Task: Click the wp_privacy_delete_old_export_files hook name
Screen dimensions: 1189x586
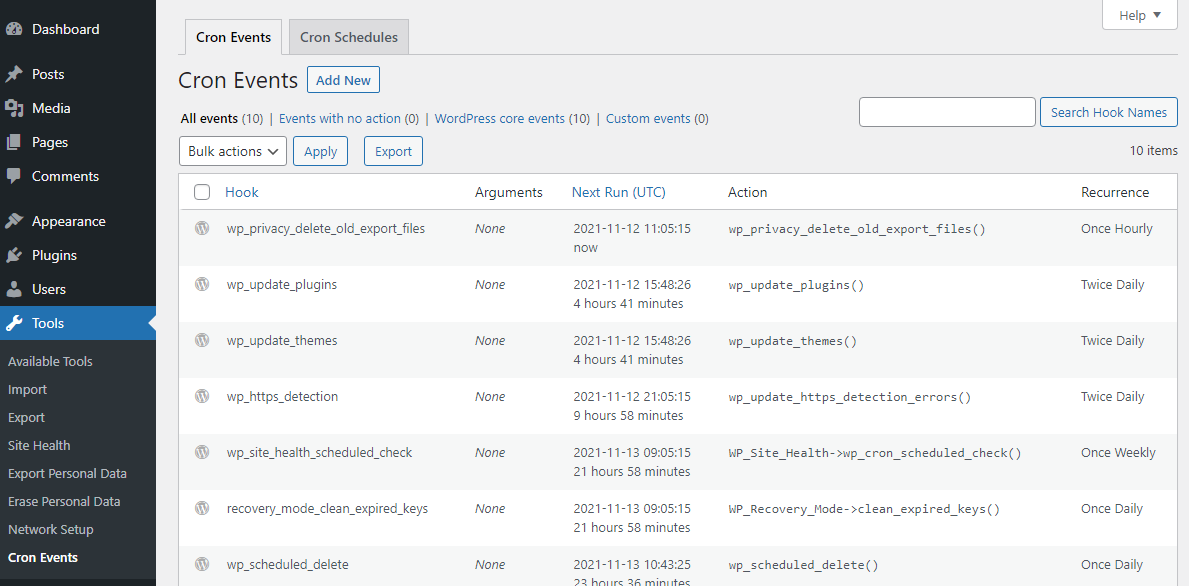Action: 326,228
